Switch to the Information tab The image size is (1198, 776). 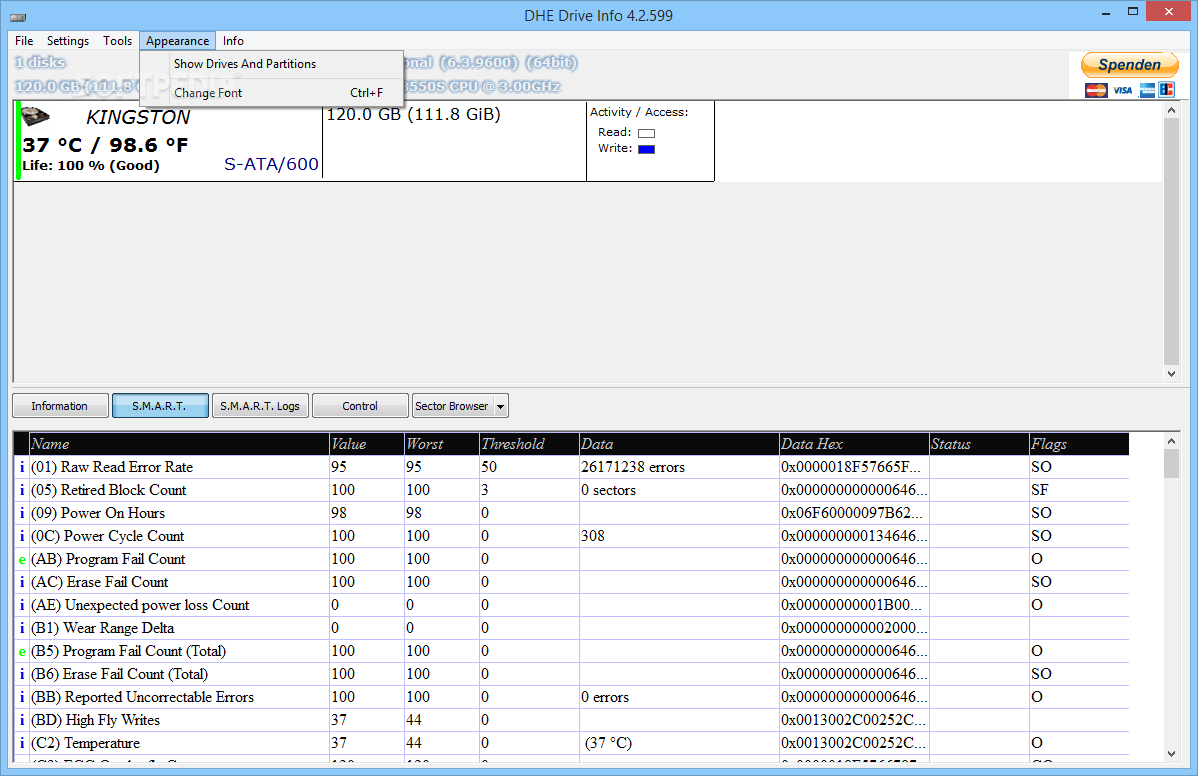pyautogui.click(x=60, y=406)
